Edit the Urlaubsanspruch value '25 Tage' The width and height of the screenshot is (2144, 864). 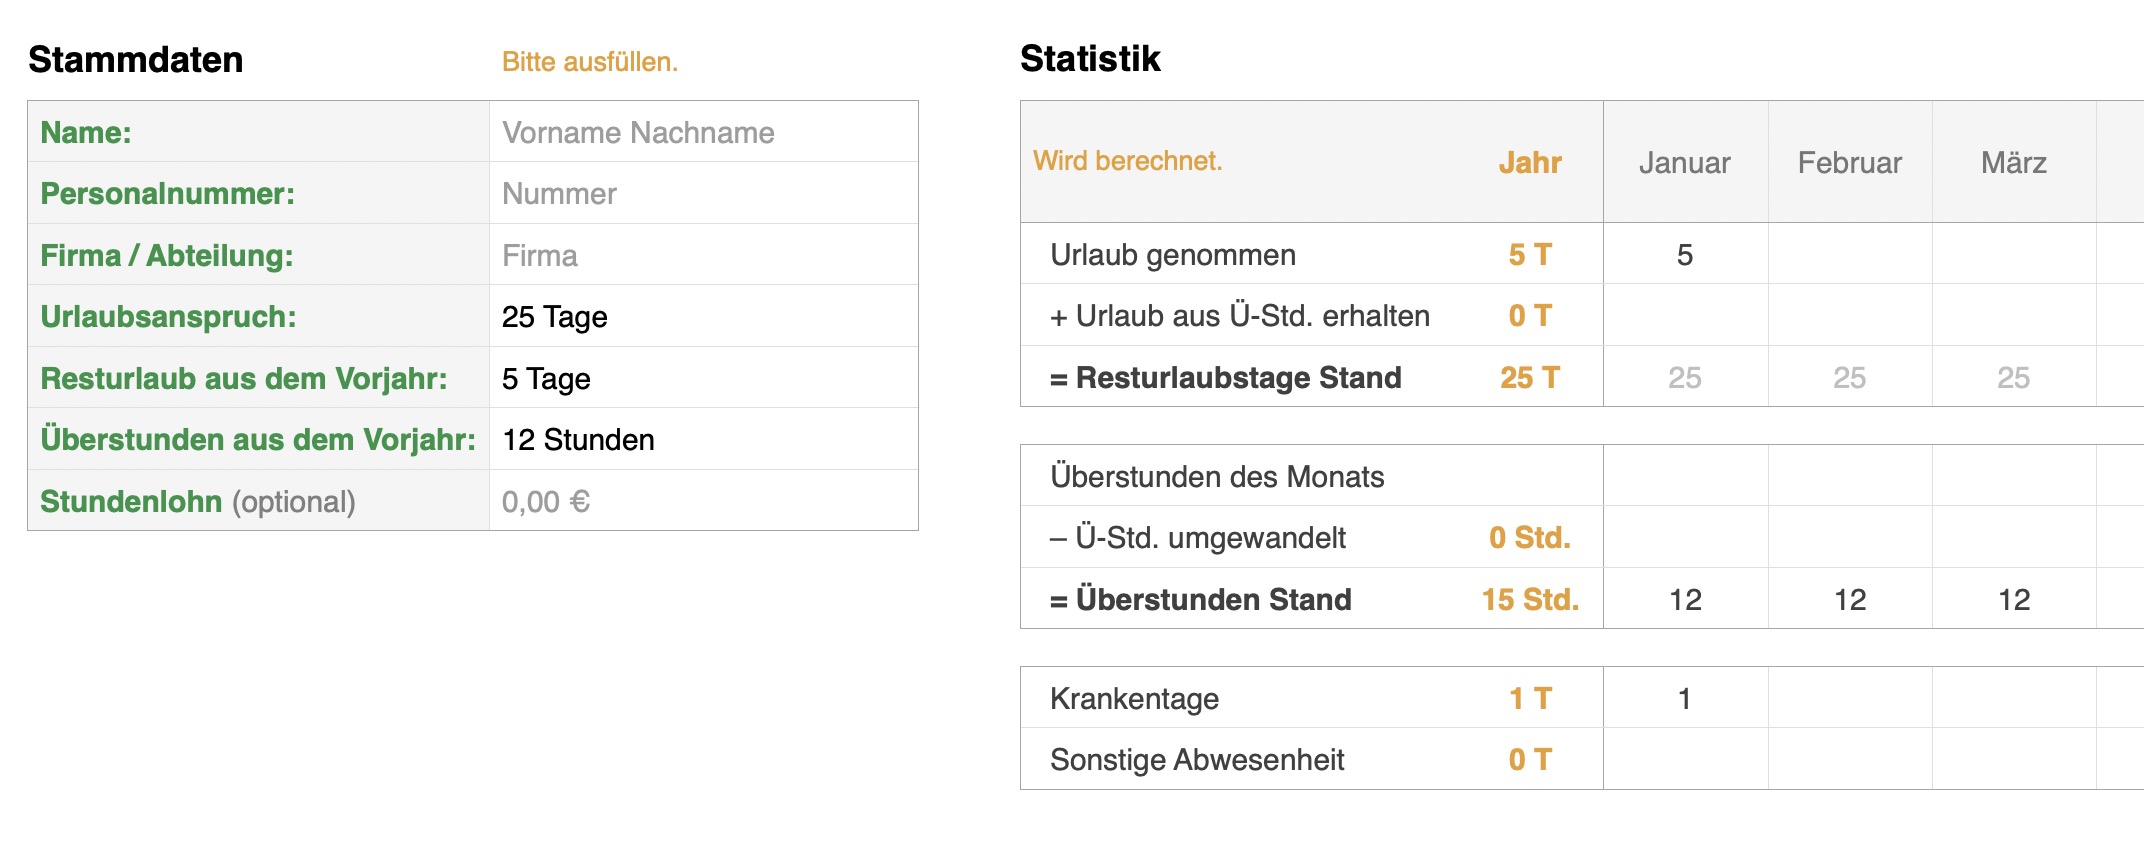coord(703,316)
